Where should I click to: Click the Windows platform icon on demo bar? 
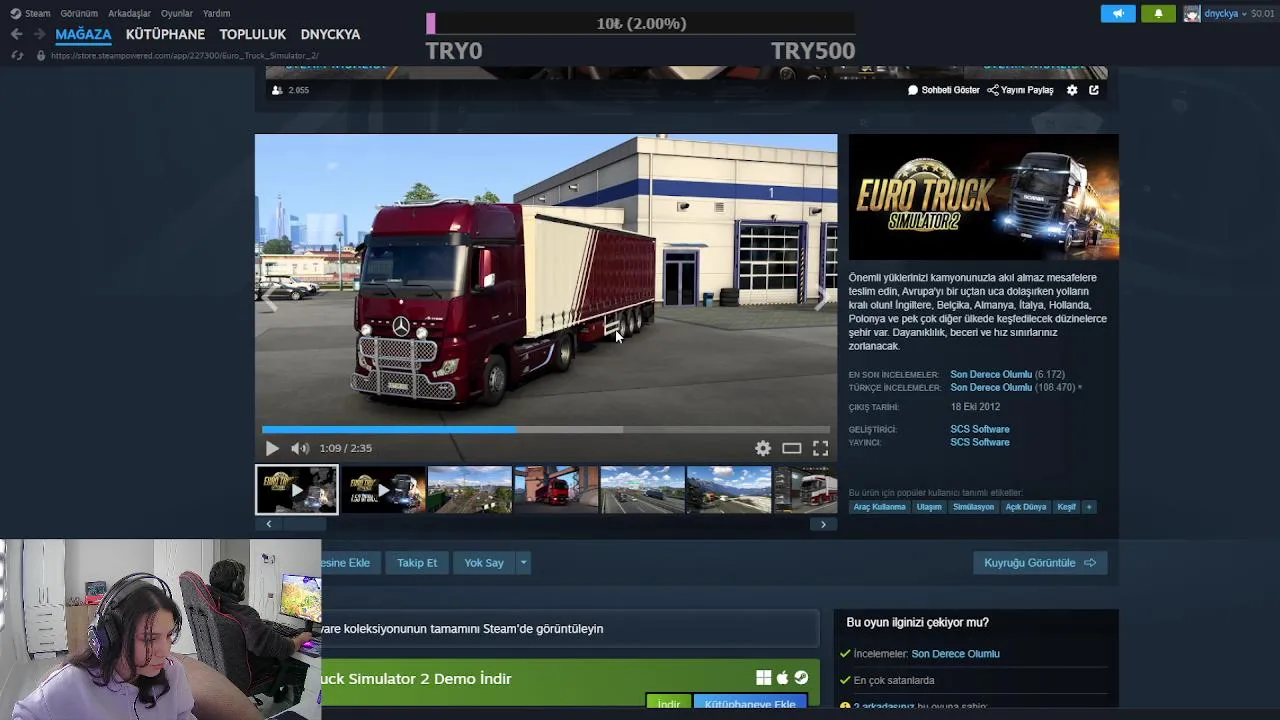763,678
